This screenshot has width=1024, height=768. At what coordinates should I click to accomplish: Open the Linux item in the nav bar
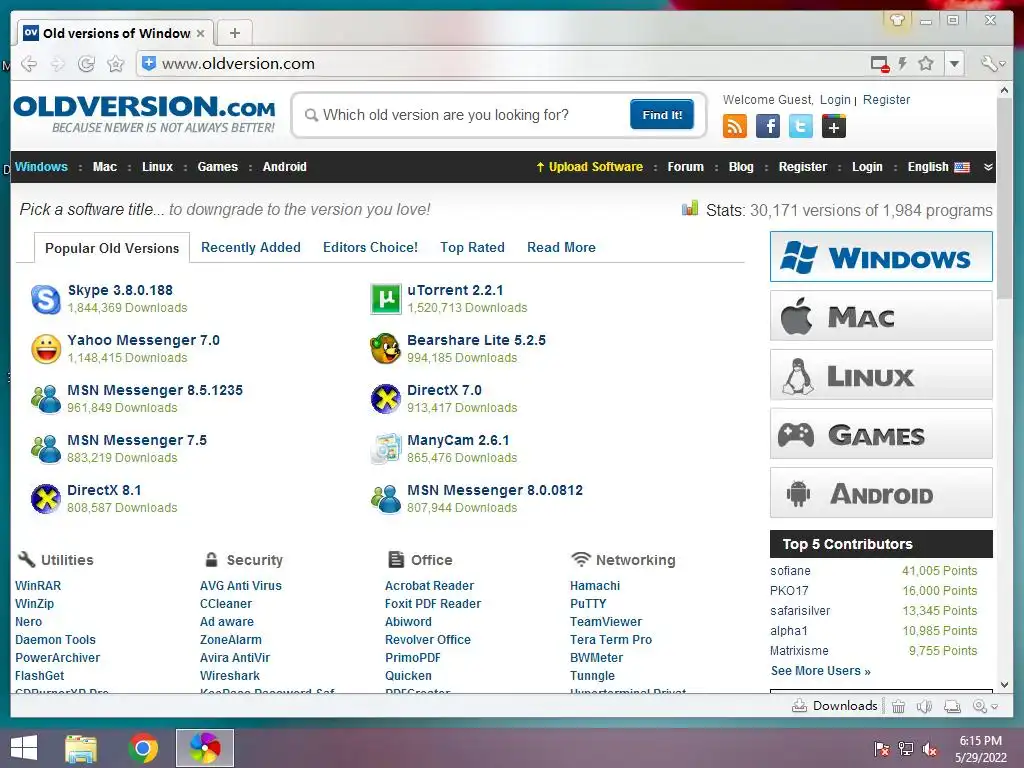click(x=157, y=167)
